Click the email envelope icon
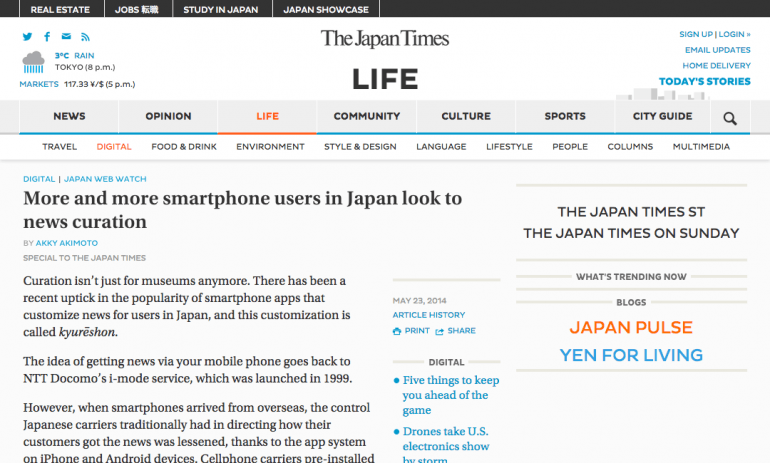This screenshot has height=463, width=770. [66, 36]
